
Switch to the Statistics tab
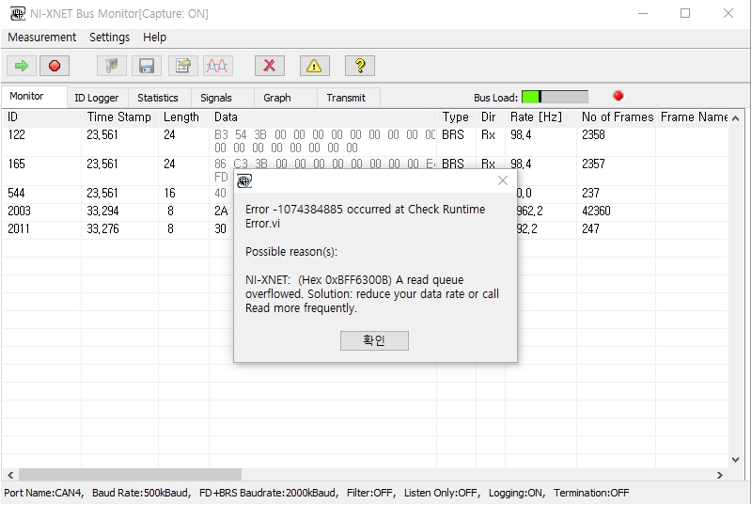(x=158, y=98)
